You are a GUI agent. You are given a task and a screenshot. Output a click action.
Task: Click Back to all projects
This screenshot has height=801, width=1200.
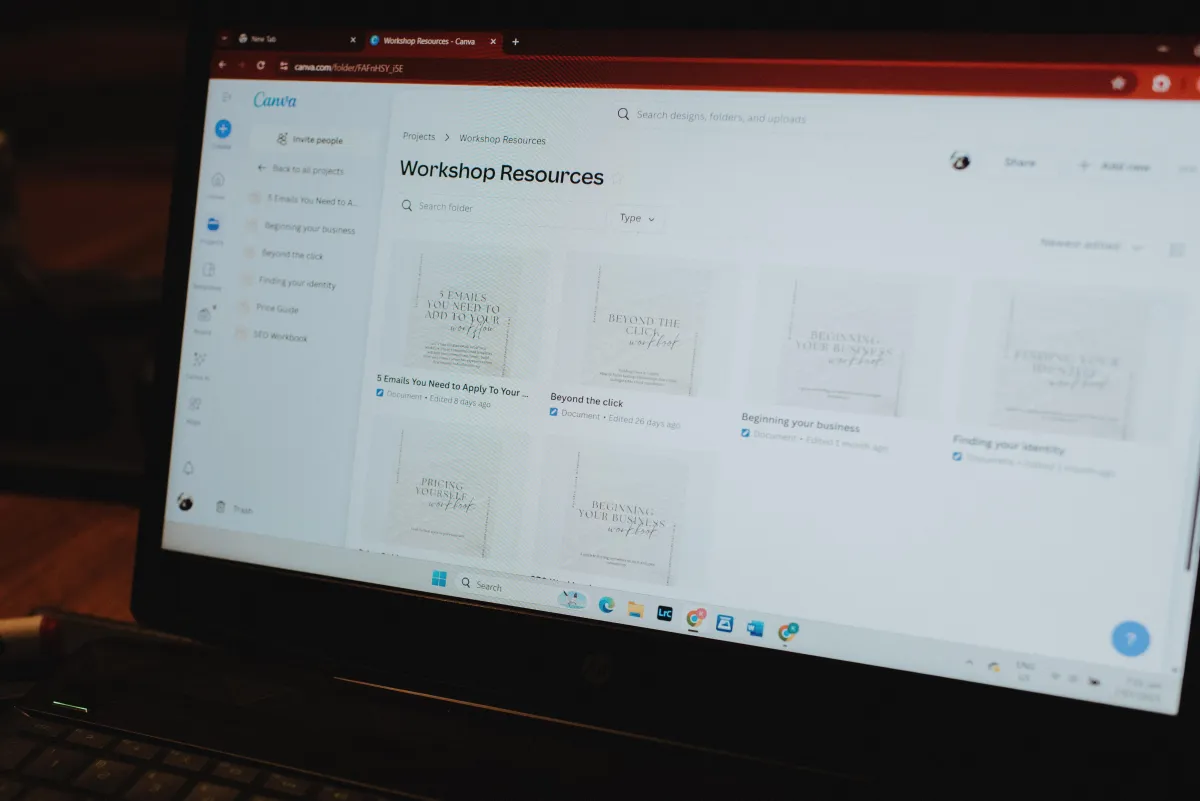pyautogui.click(x=300, y=171)
